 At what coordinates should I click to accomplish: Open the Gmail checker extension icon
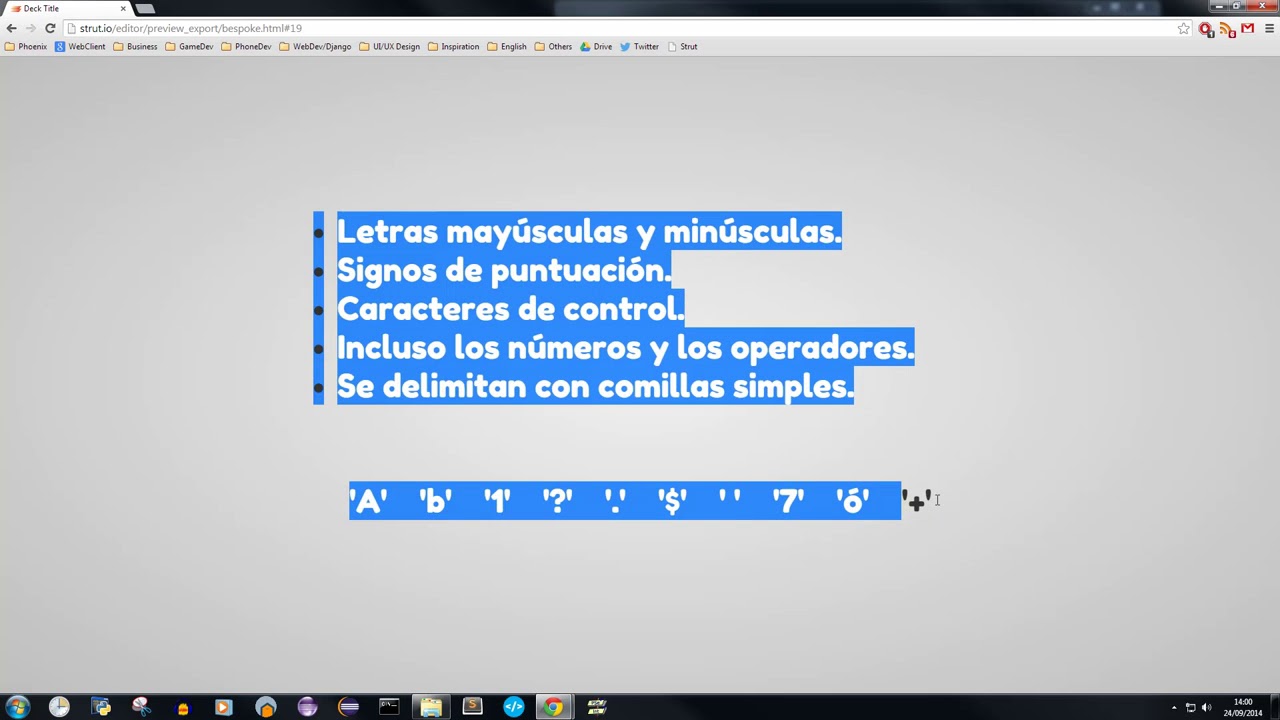tap(1247, 28)
